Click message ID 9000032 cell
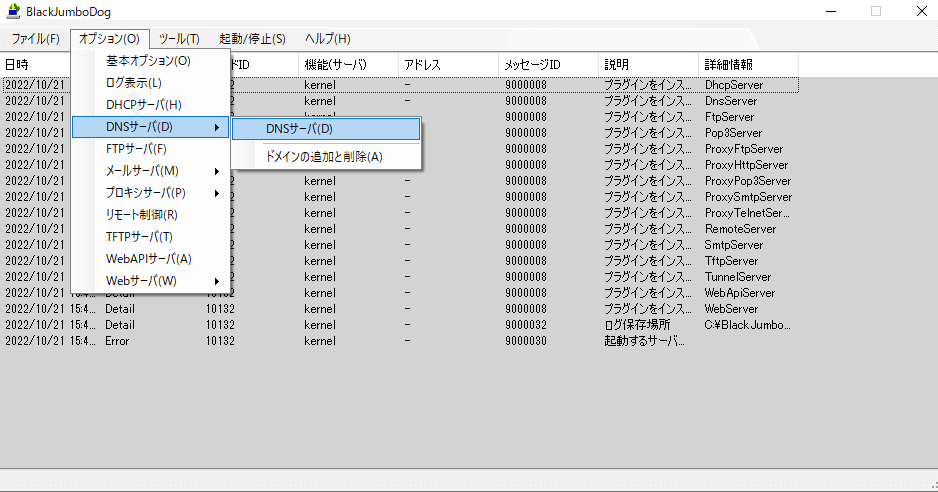The height and width of the screenshot is (492, 938). coord(526,325)
